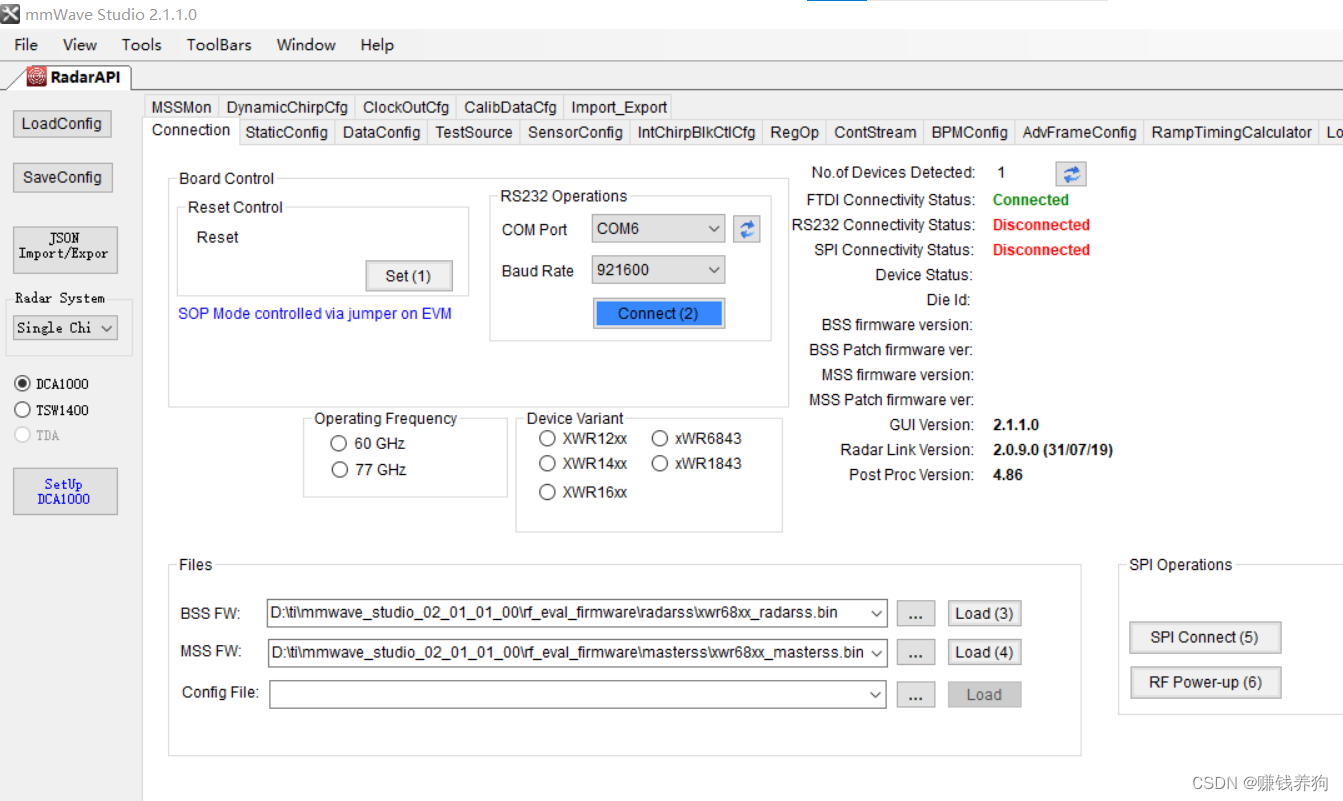
Task: Click the Load (3) BSS firmware button
Action: pos(984,614)
